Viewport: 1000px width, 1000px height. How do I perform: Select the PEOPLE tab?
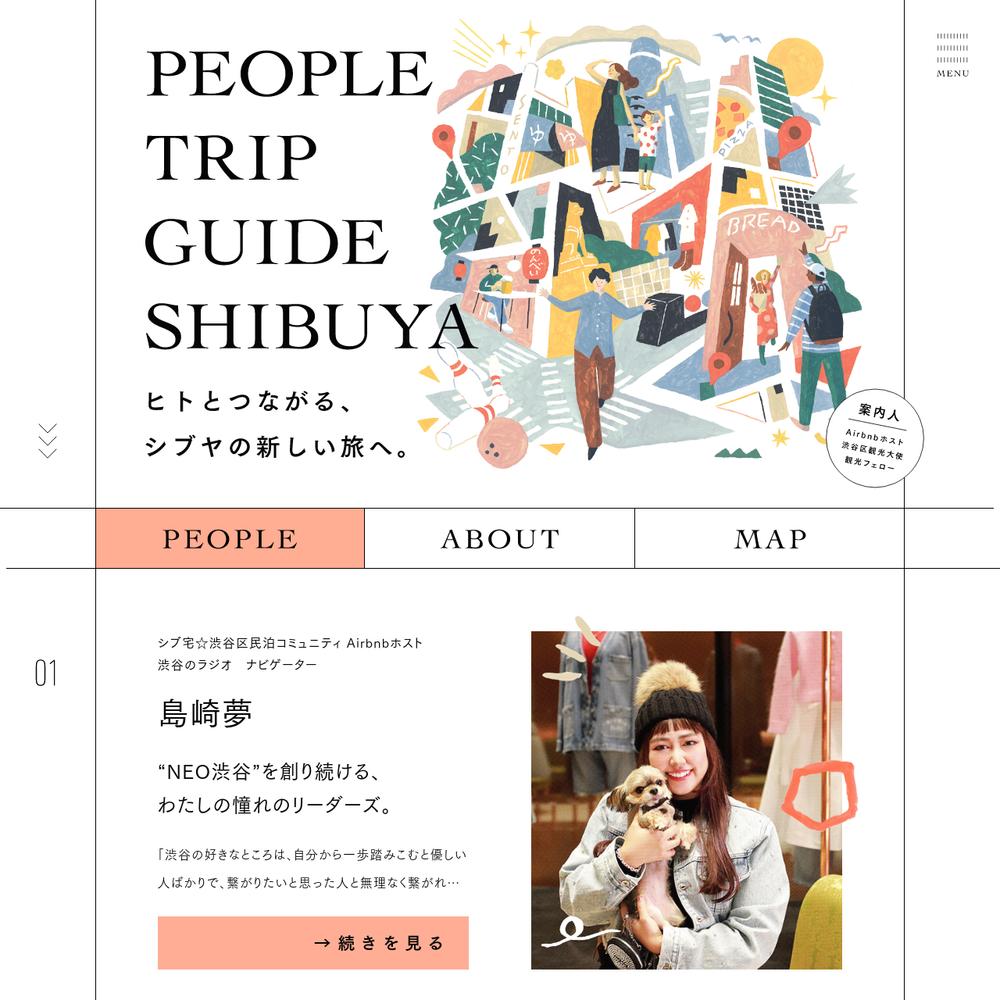(230, 539)
